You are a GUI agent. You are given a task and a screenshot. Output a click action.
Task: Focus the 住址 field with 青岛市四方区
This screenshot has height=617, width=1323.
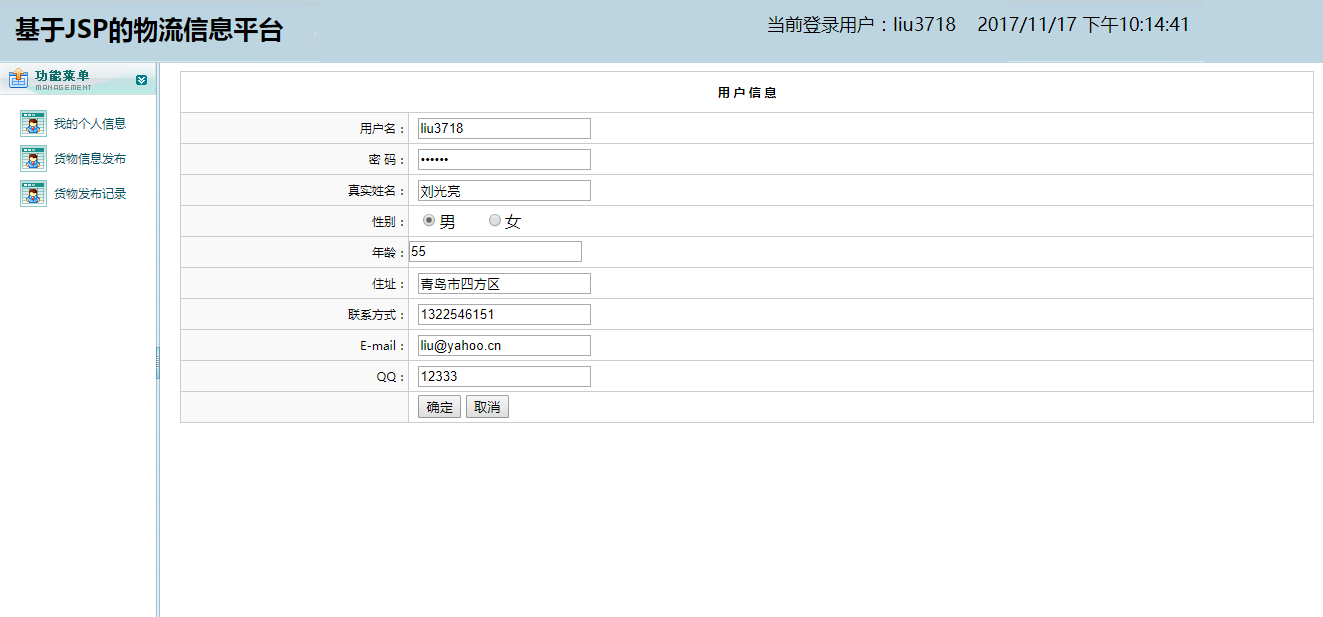point(504,283)
